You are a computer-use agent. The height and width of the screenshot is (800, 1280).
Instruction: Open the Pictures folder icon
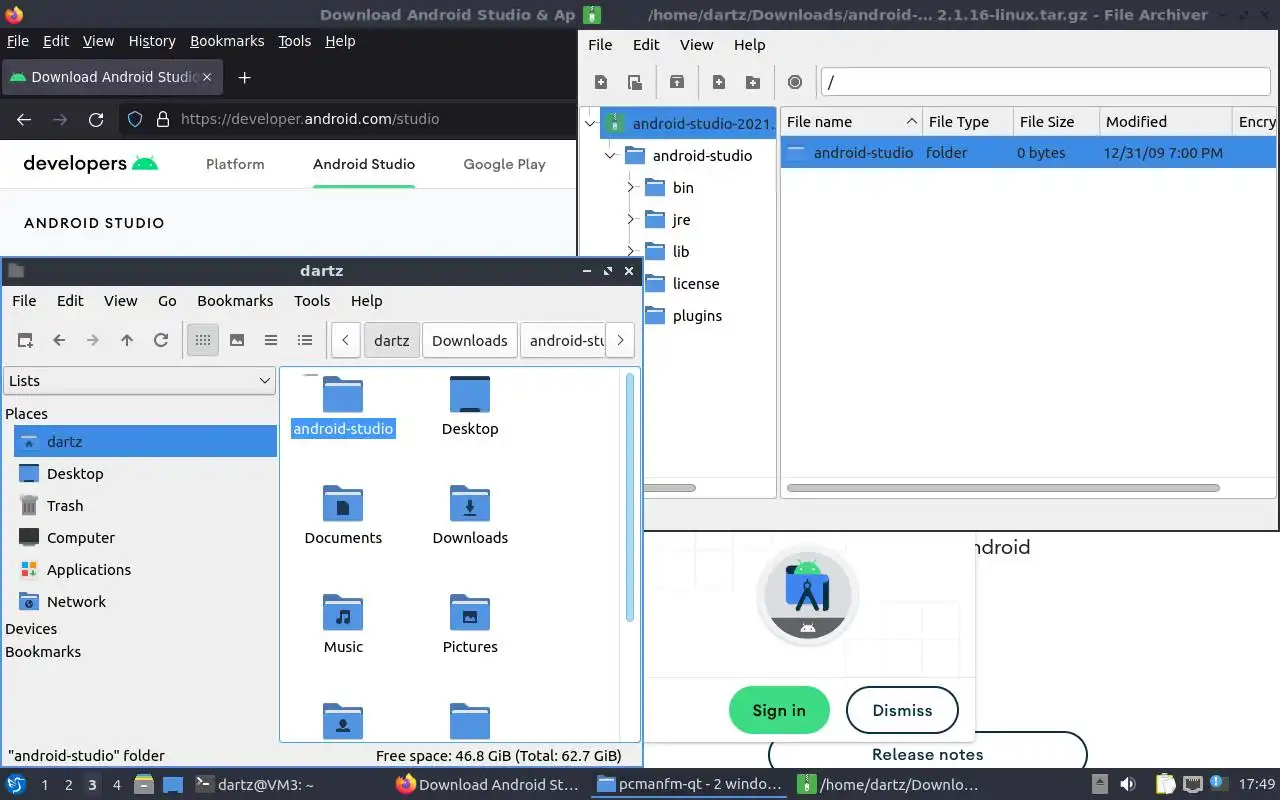(470, 613)
